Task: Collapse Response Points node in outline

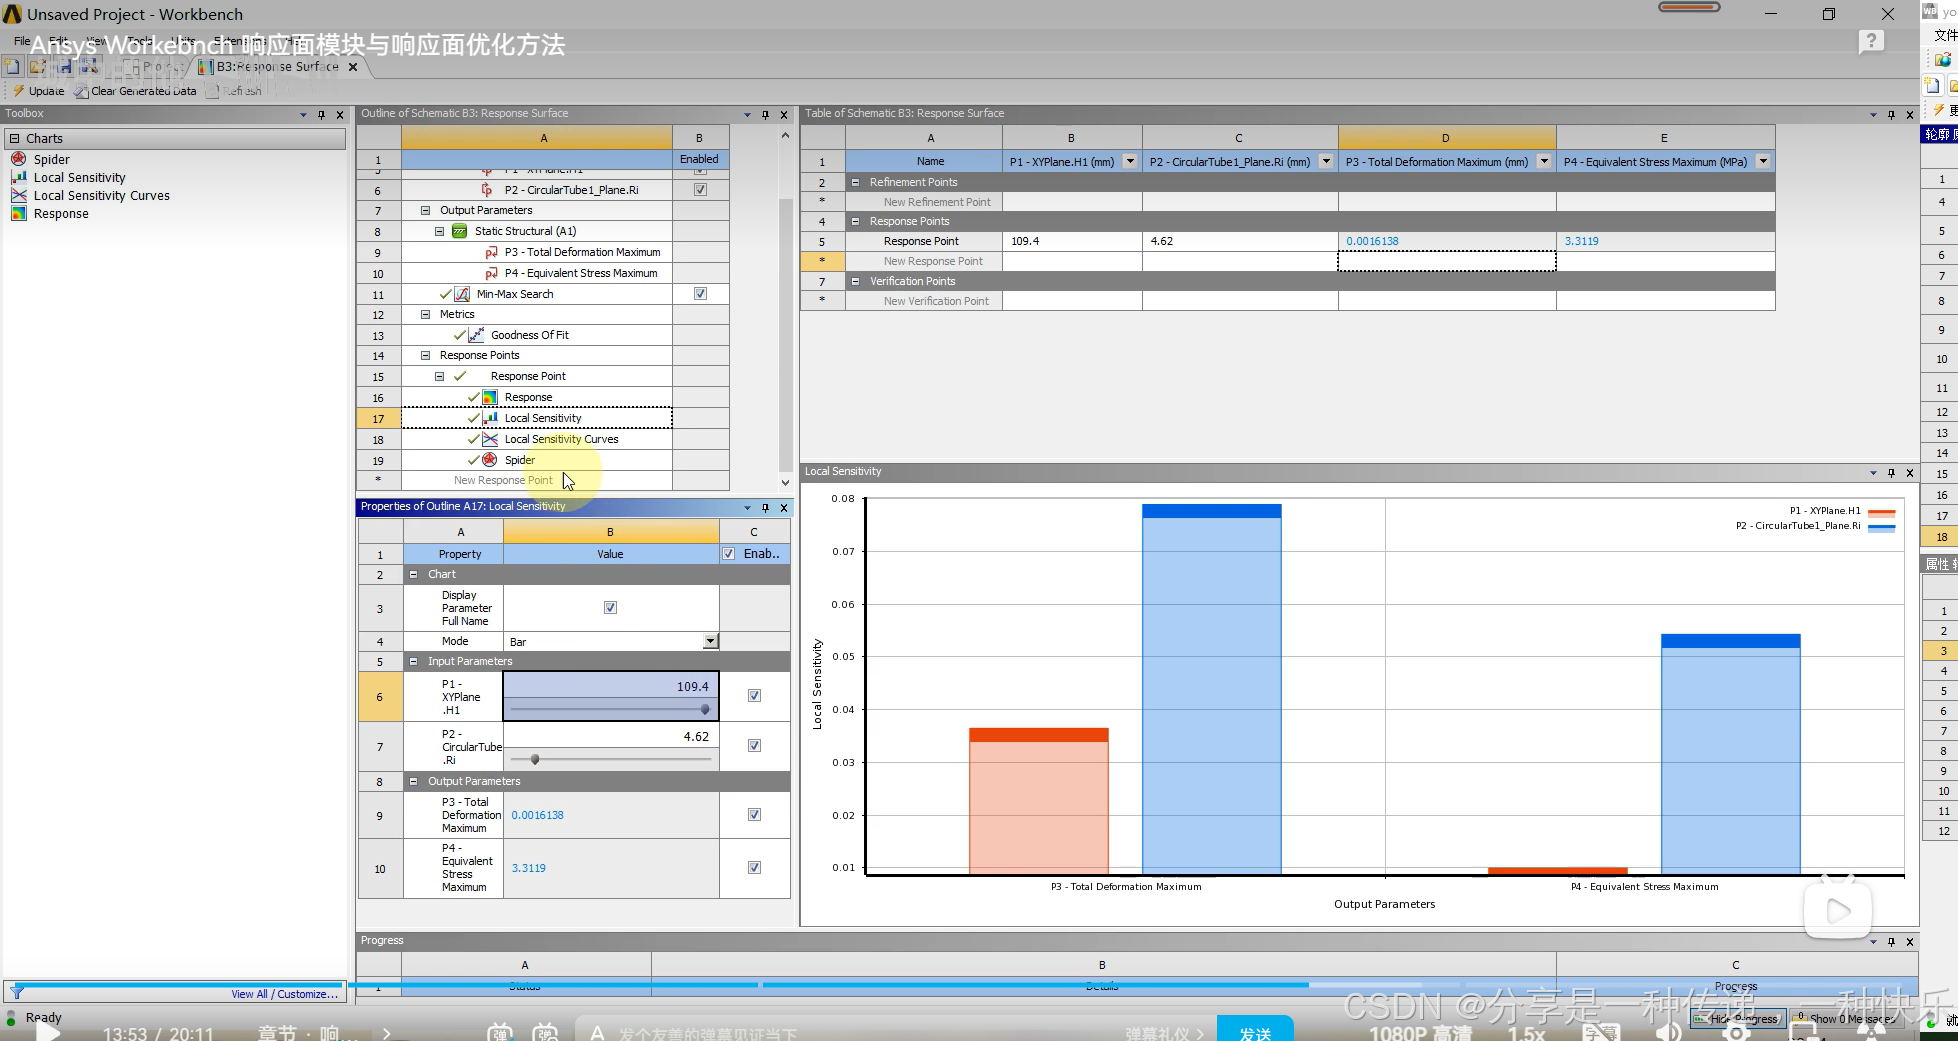Action: tap(425, 355)
